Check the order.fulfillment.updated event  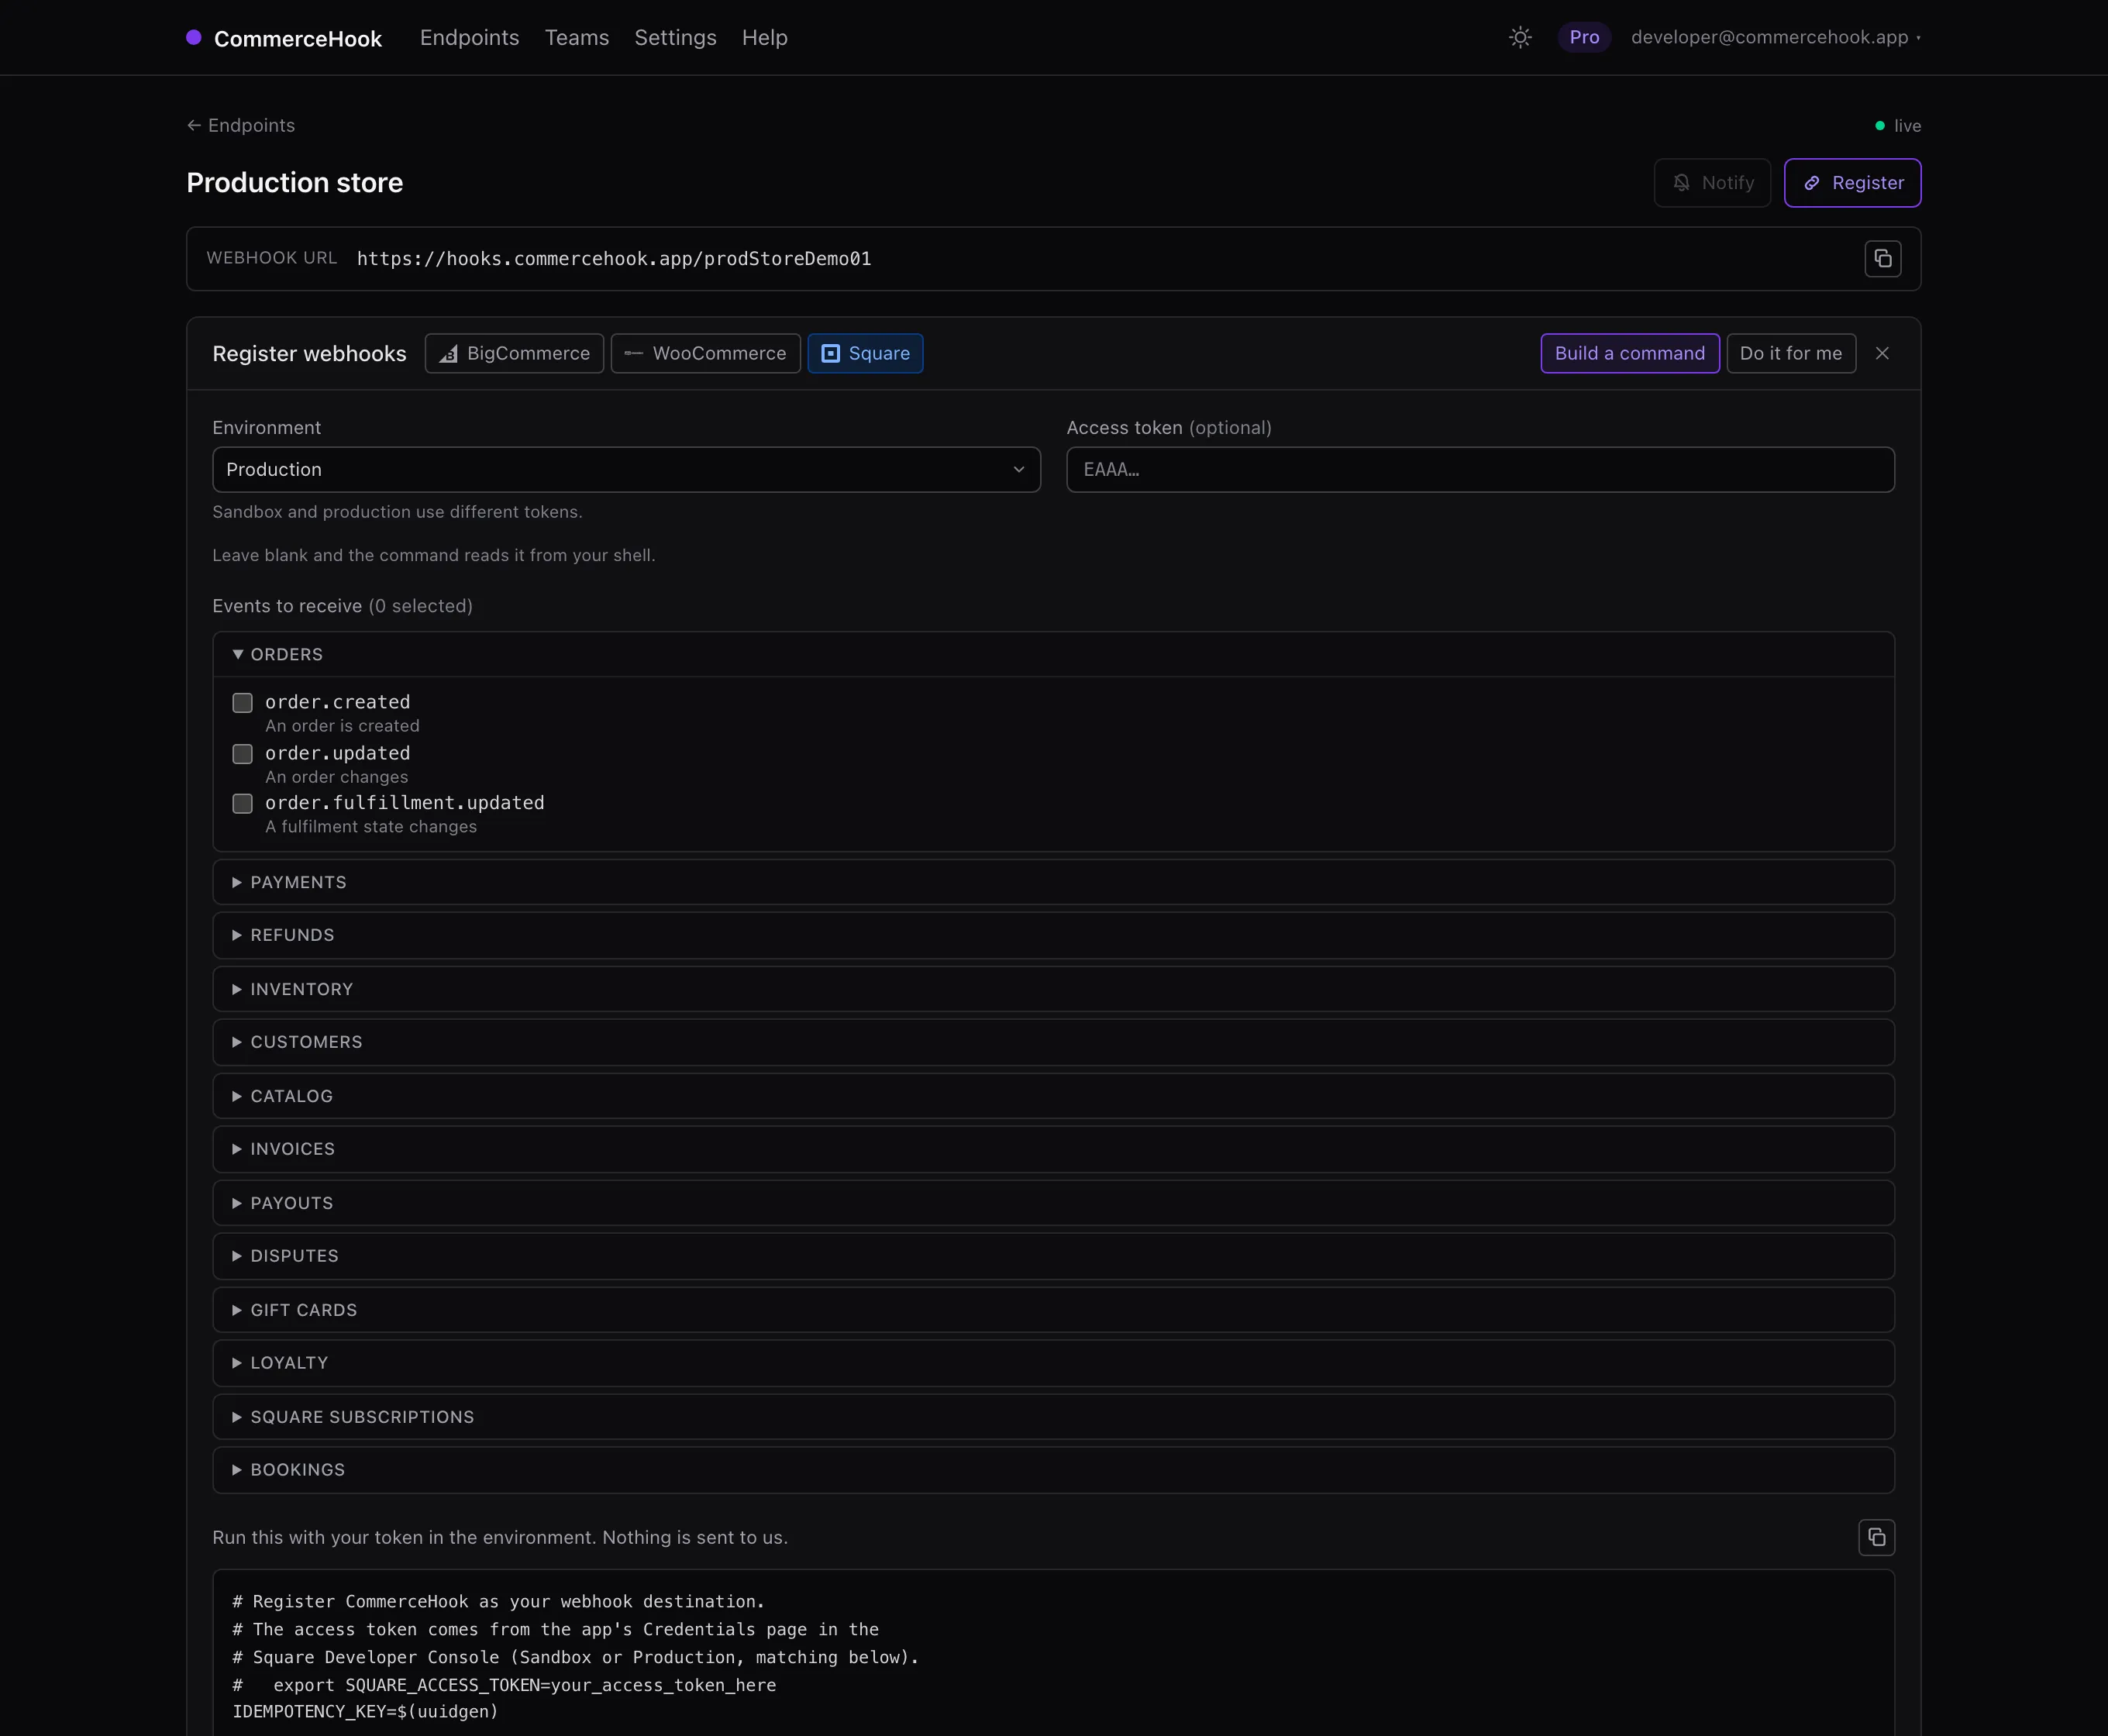[242, 803]
